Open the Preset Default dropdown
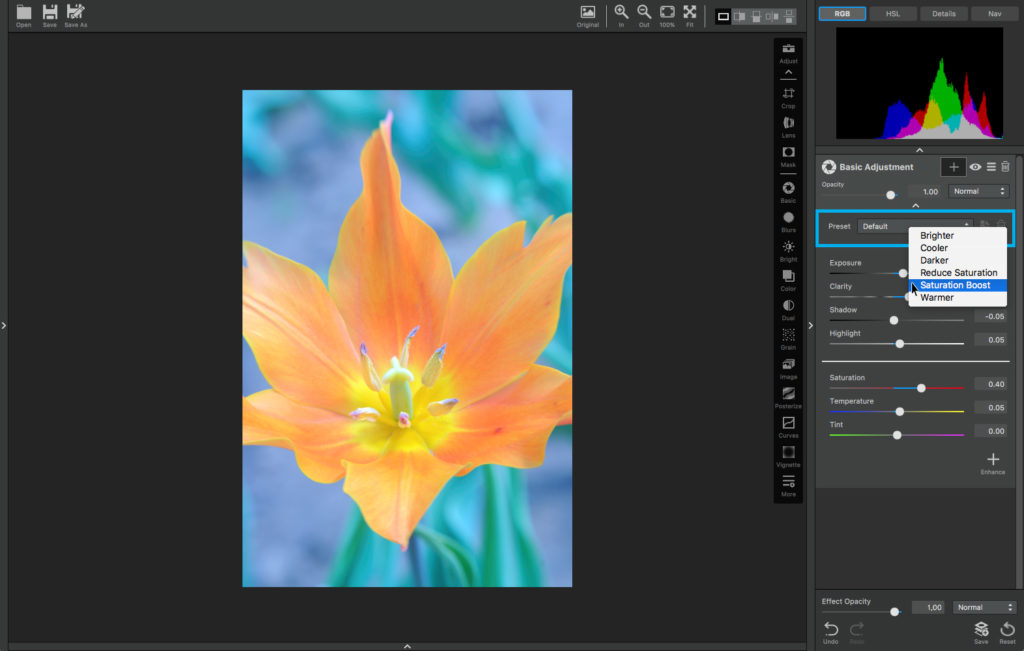 [916, 227]
